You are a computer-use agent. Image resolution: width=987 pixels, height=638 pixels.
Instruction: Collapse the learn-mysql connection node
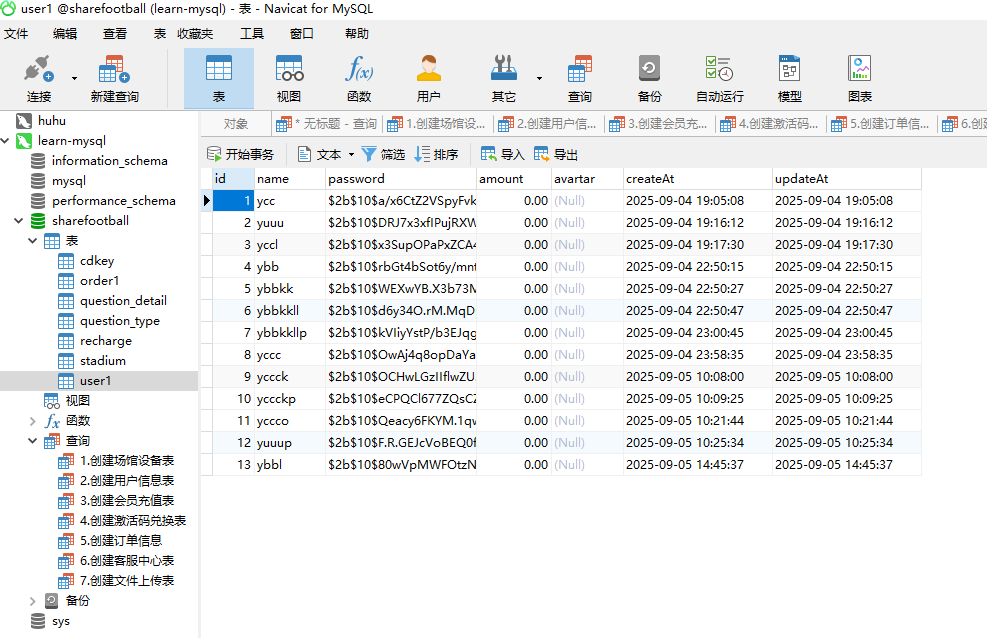click(x=5, y=140)
